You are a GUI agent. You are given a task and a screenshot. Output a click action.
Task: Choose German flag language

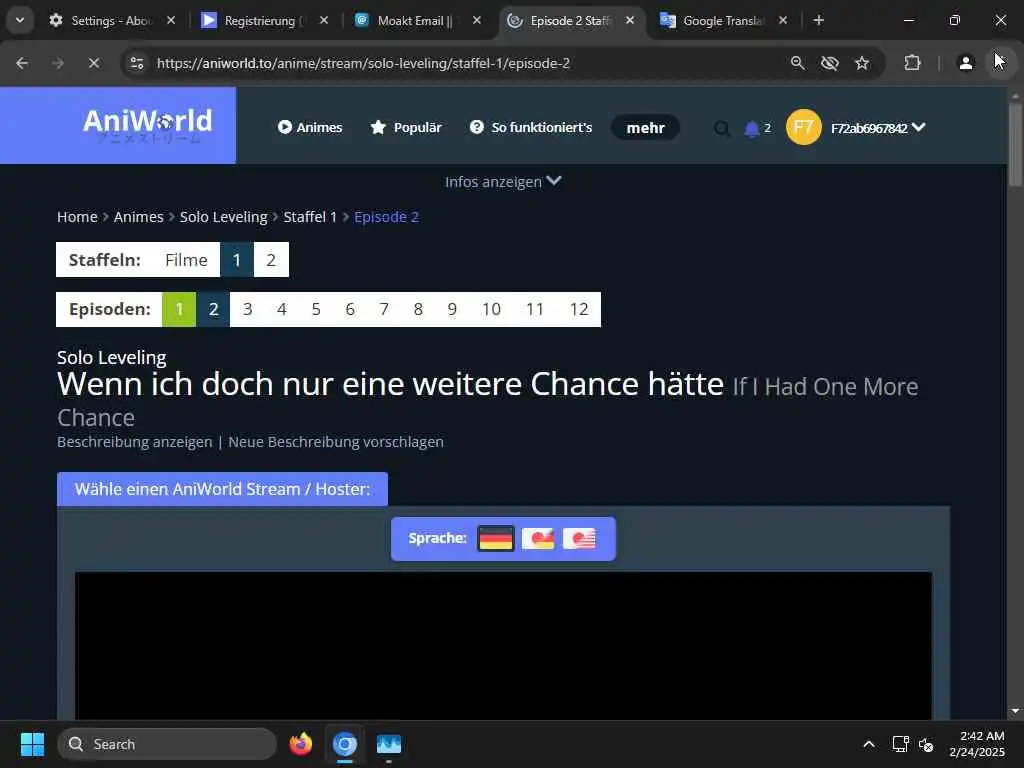[x=496, y=539]
